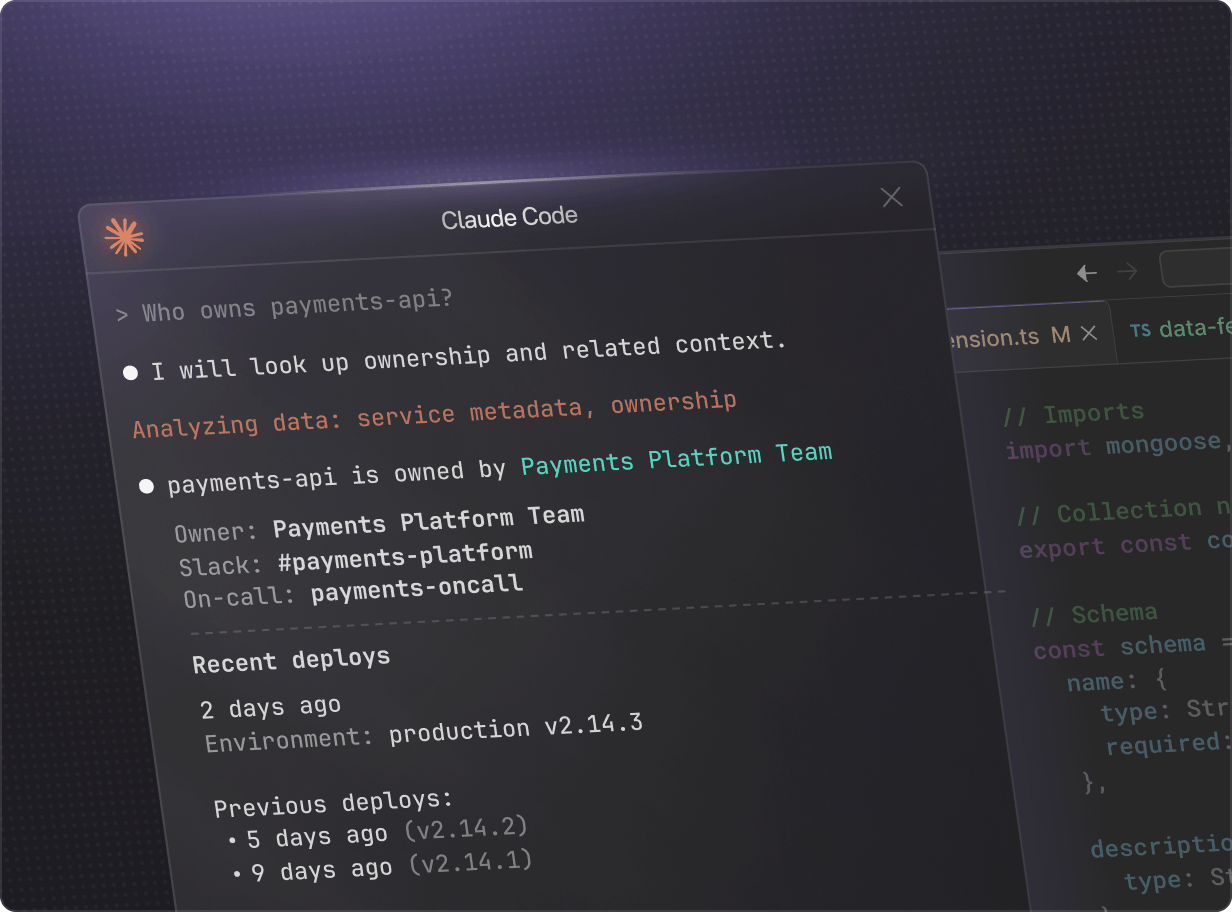This screenshot has width=1232, height=912.
Task: Go forward with the right arrow
Action: (x=1127, y=271)
